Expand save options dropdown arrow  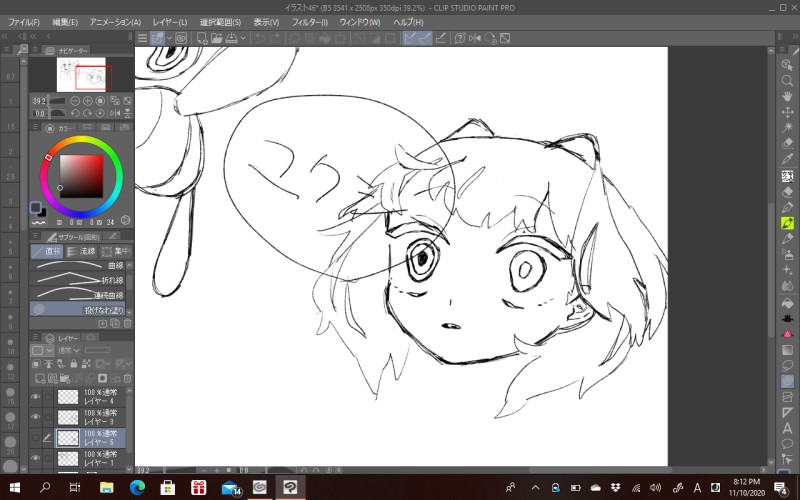243,38
